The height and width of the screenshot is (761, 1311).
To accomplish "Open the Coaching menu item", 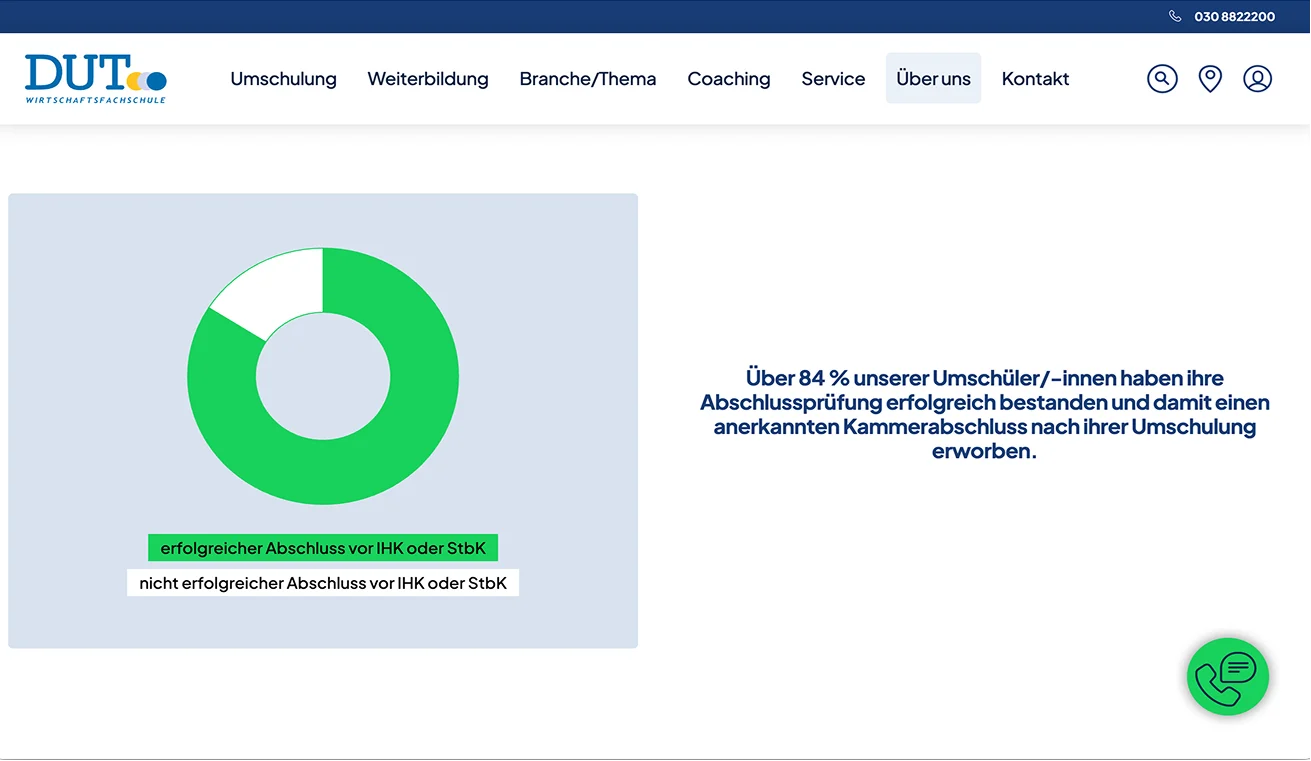I will click(729, 78).
